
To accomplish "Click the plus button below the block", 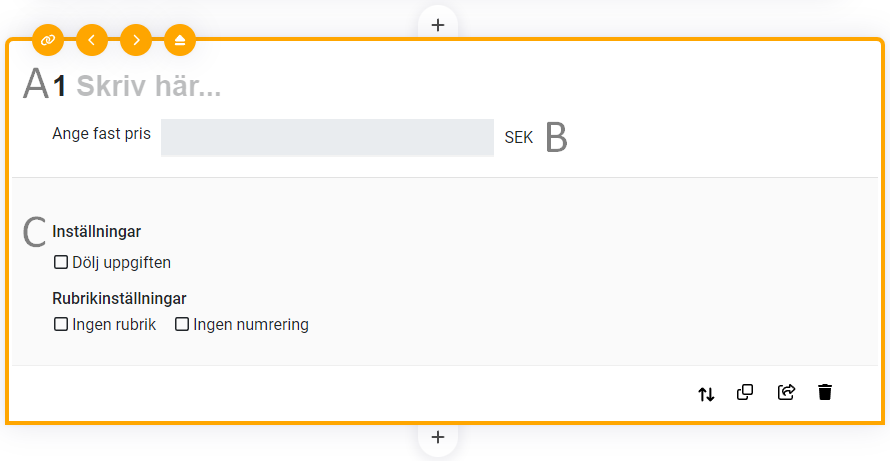I will tap(437, 438).
